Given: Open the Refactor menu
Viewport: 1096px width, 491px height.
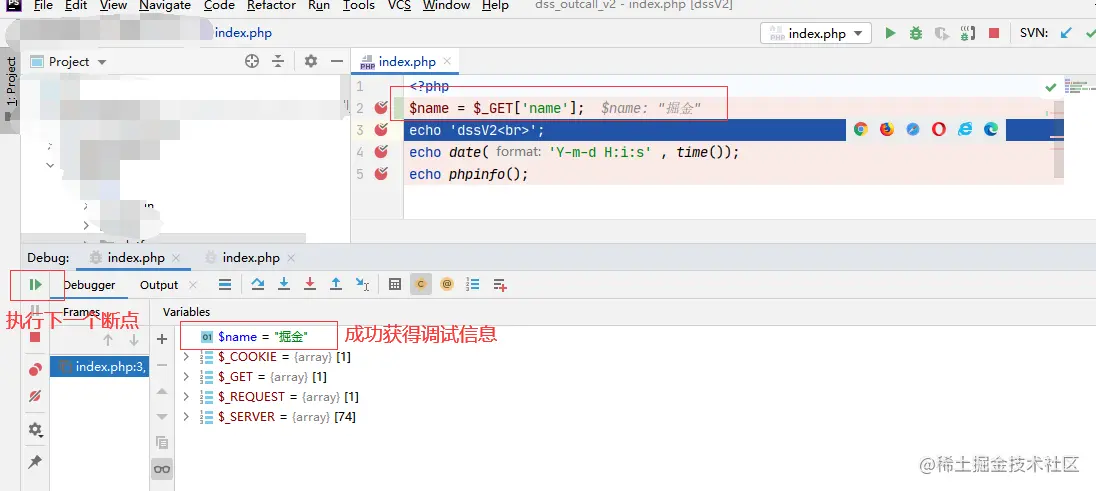Looking at the screenshot, I should 271,6.
